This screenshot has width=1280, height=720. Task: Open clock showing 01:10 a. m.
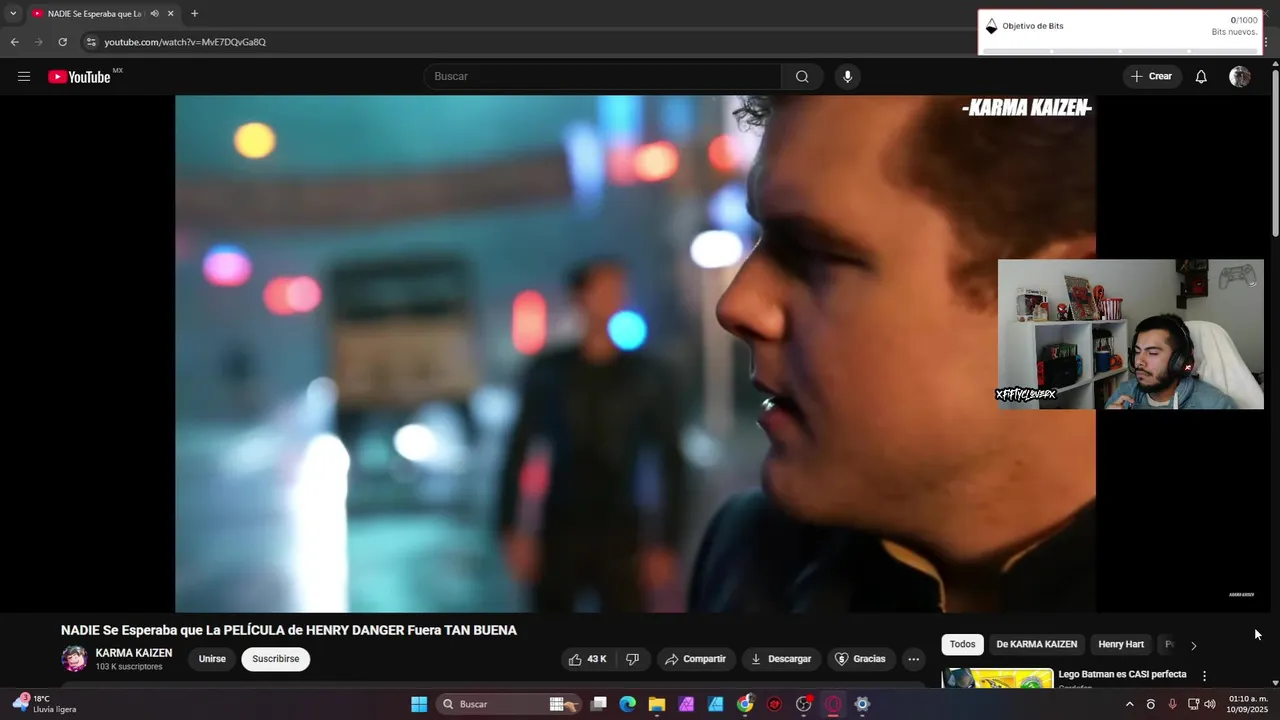(1248, 704)
